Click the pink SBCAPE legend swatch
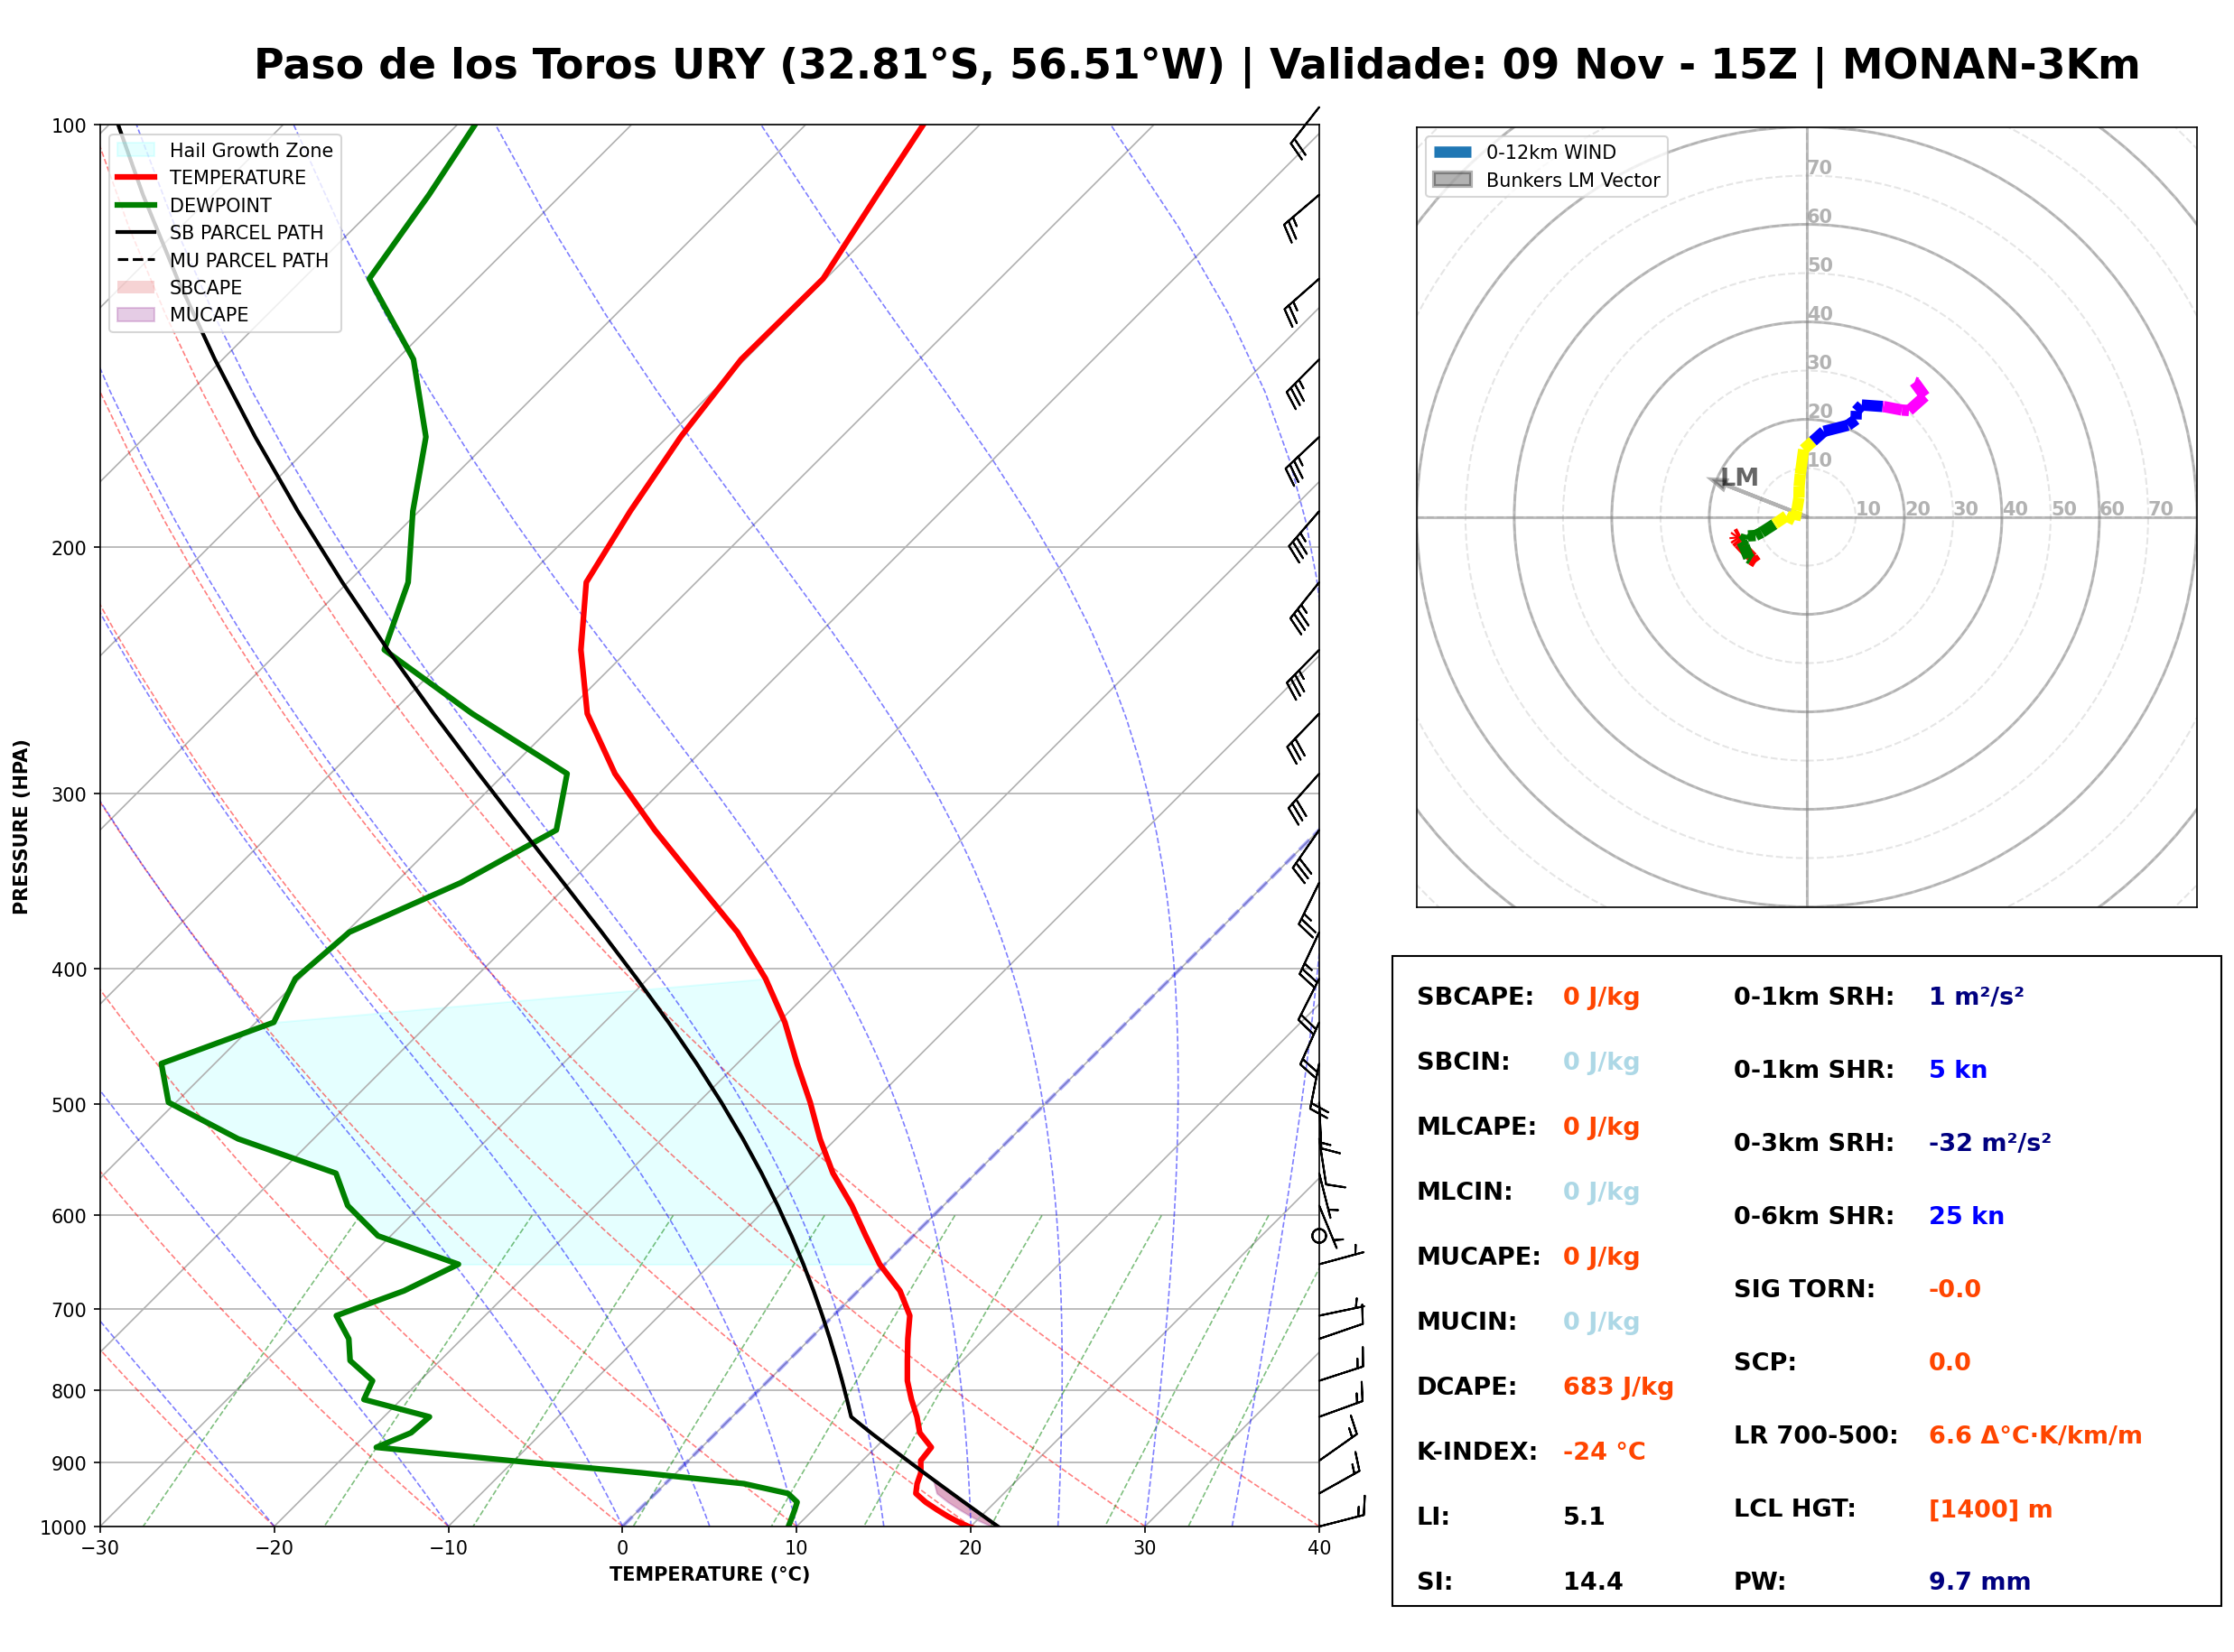 click(x=136, y=287)
